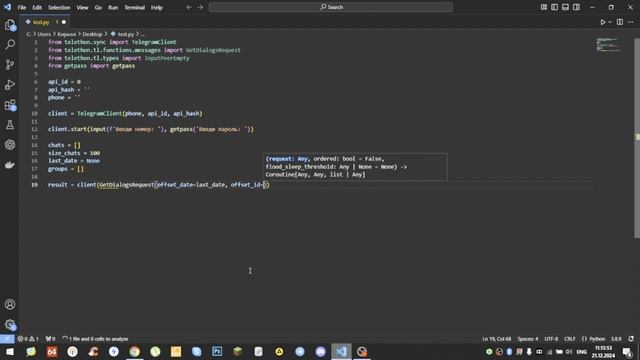The image size is (640, 360).
Task: Toggle the bottom Panel
Action: (565, 7)
